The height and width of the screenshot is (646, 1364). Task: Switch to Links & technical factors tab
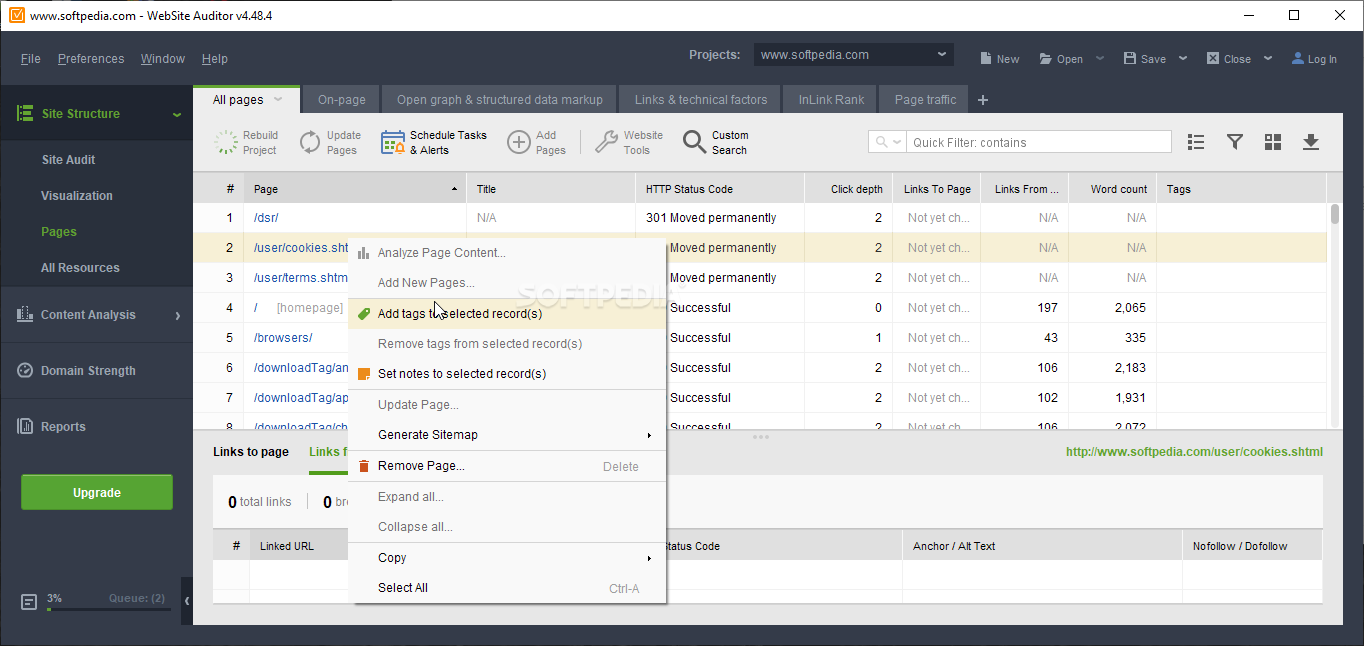click(701, 100)
